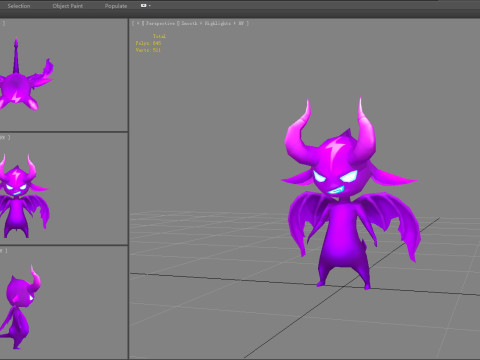Open the Selection ribbon tab
Viewport: 480px width, 360px height.
tap(19, 6)
